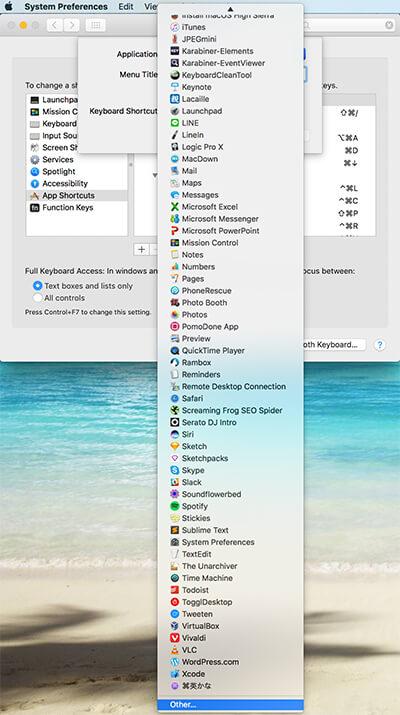
Task: Click the Mission Control icon in the dropdown list
Action: click(174, 243)
